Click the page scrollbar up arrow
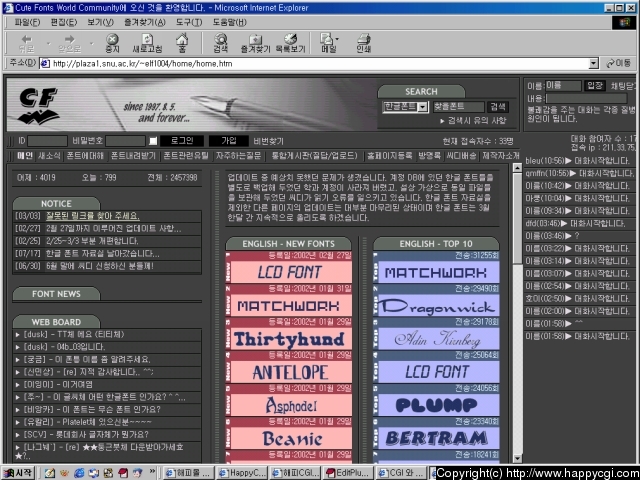The width and height of the screenshot is (640, 480). (517, 168)
